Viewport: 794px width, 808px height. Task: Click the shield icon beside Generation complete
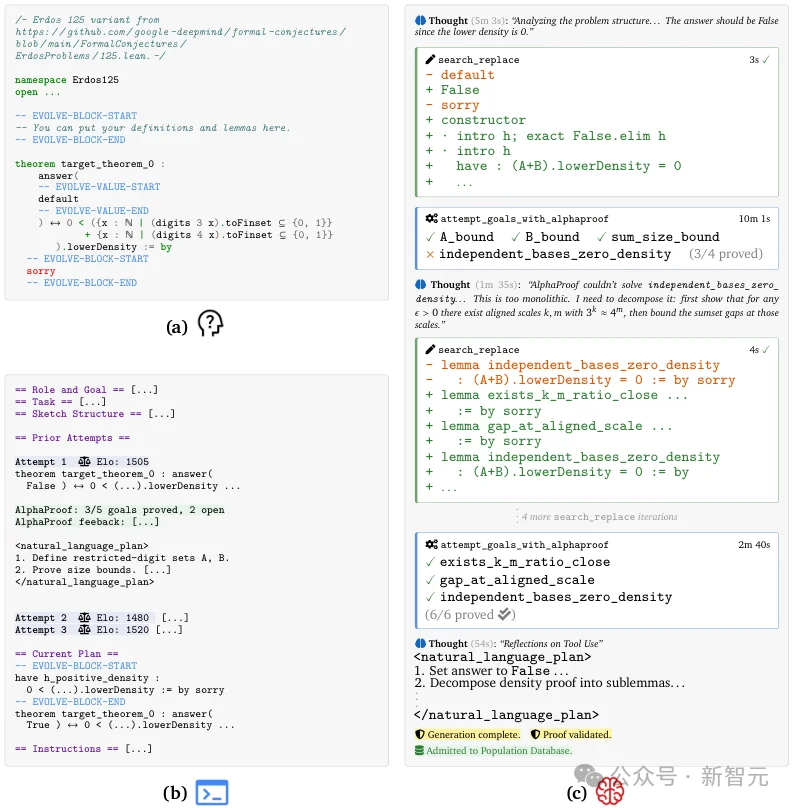420,734
